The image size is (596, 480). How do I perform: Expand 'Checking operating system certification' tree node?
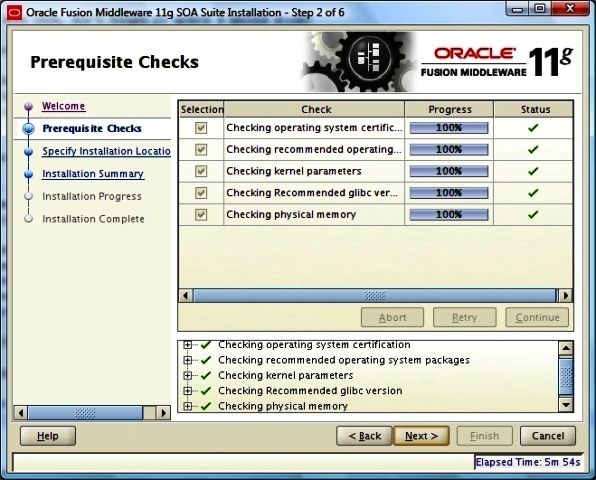coord(187,345)
